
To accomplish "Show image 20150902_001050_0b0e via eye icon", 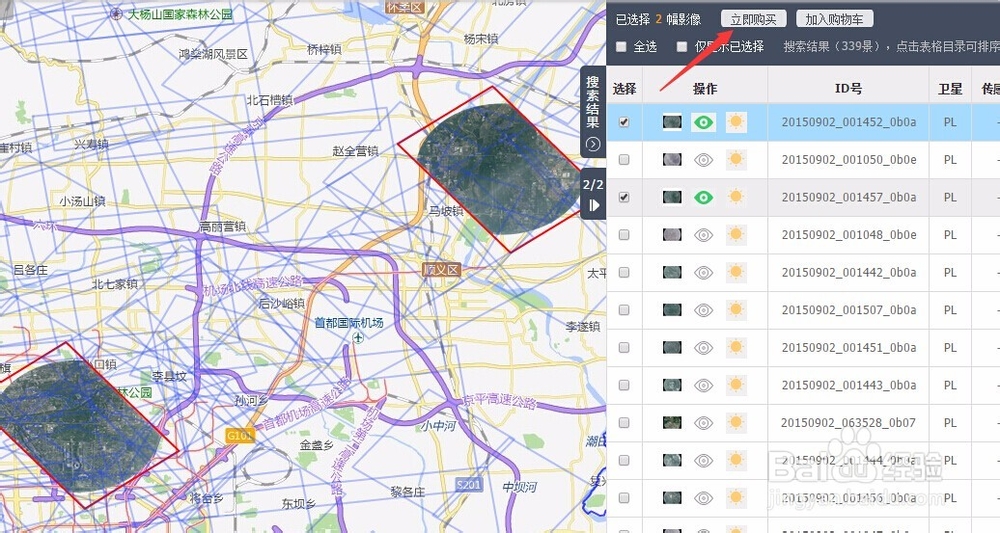I will click(703, 159).
